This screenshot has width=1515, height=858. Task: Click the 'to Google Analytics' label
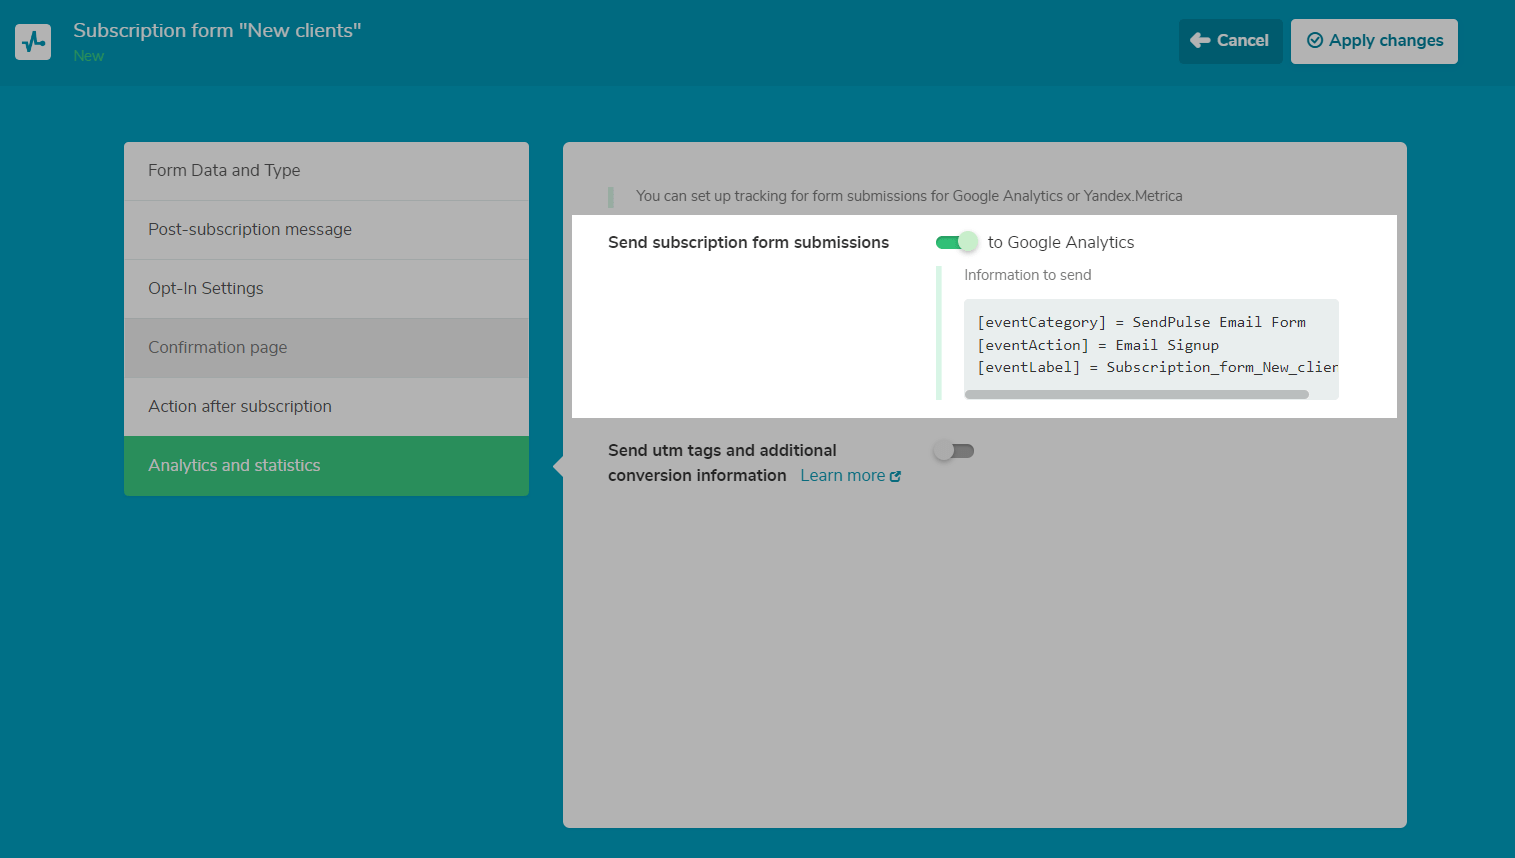point(1061,242)
